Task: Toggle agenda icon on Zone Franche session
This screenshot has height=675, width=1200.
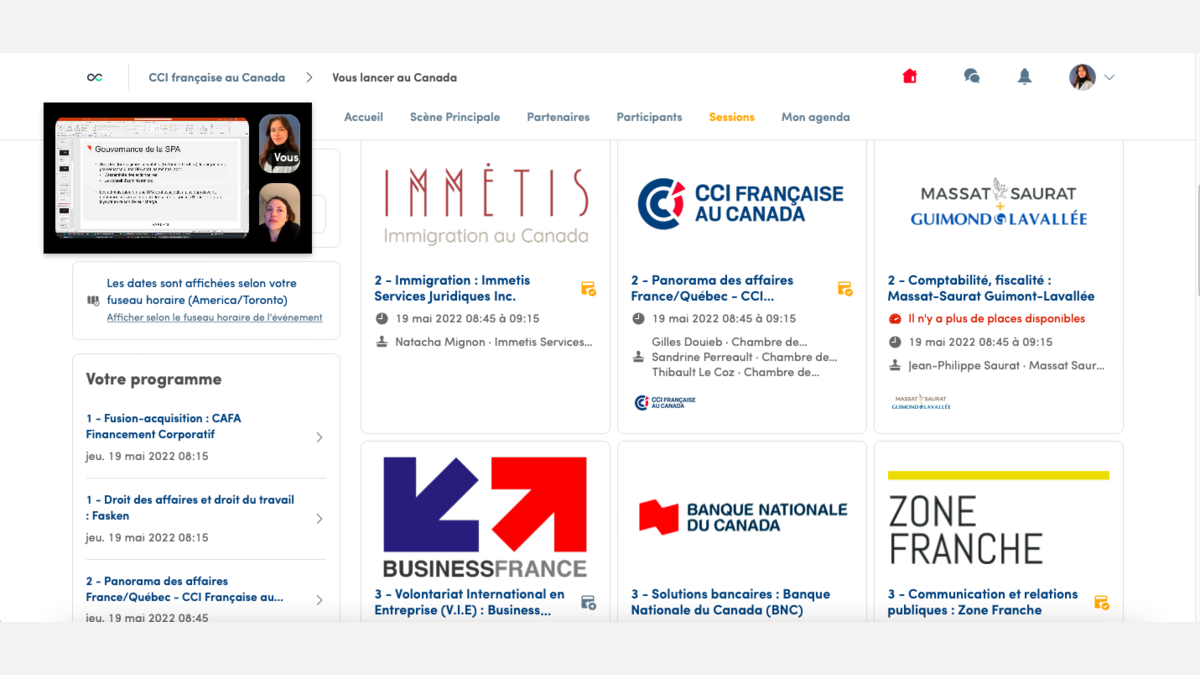Action: 1101,603
